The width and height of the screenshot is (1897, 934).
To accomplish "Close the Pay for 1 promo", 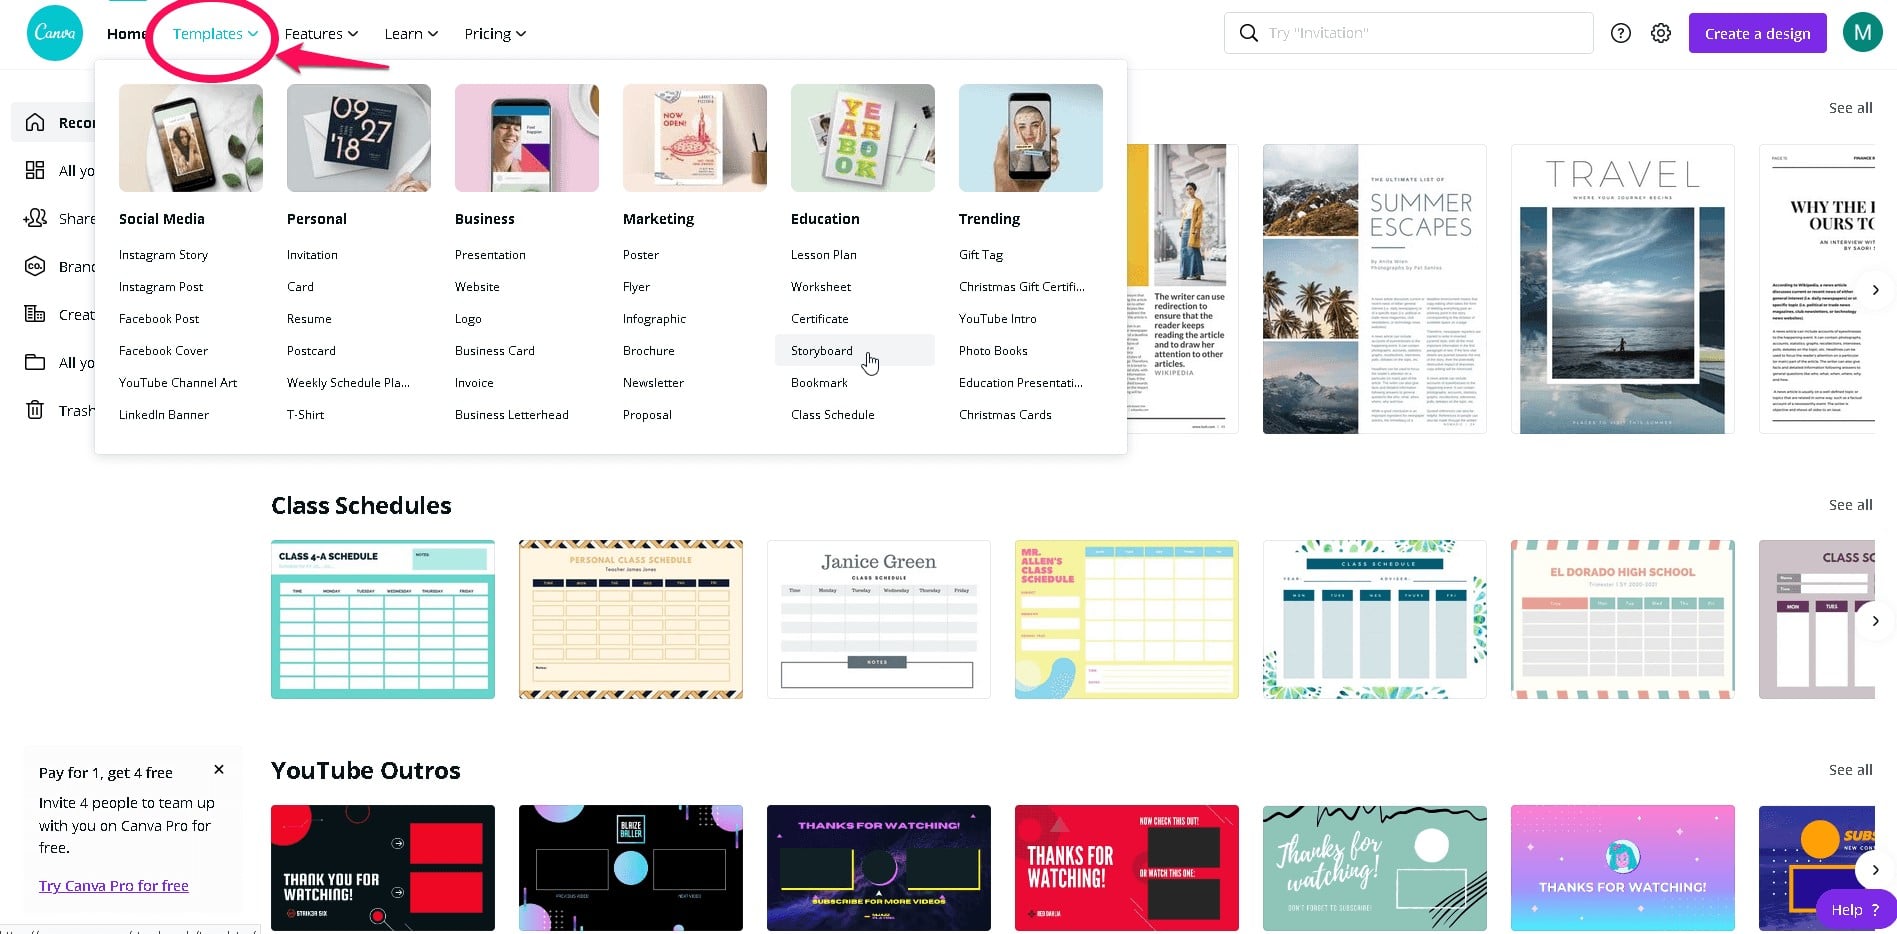I will 219,769.
